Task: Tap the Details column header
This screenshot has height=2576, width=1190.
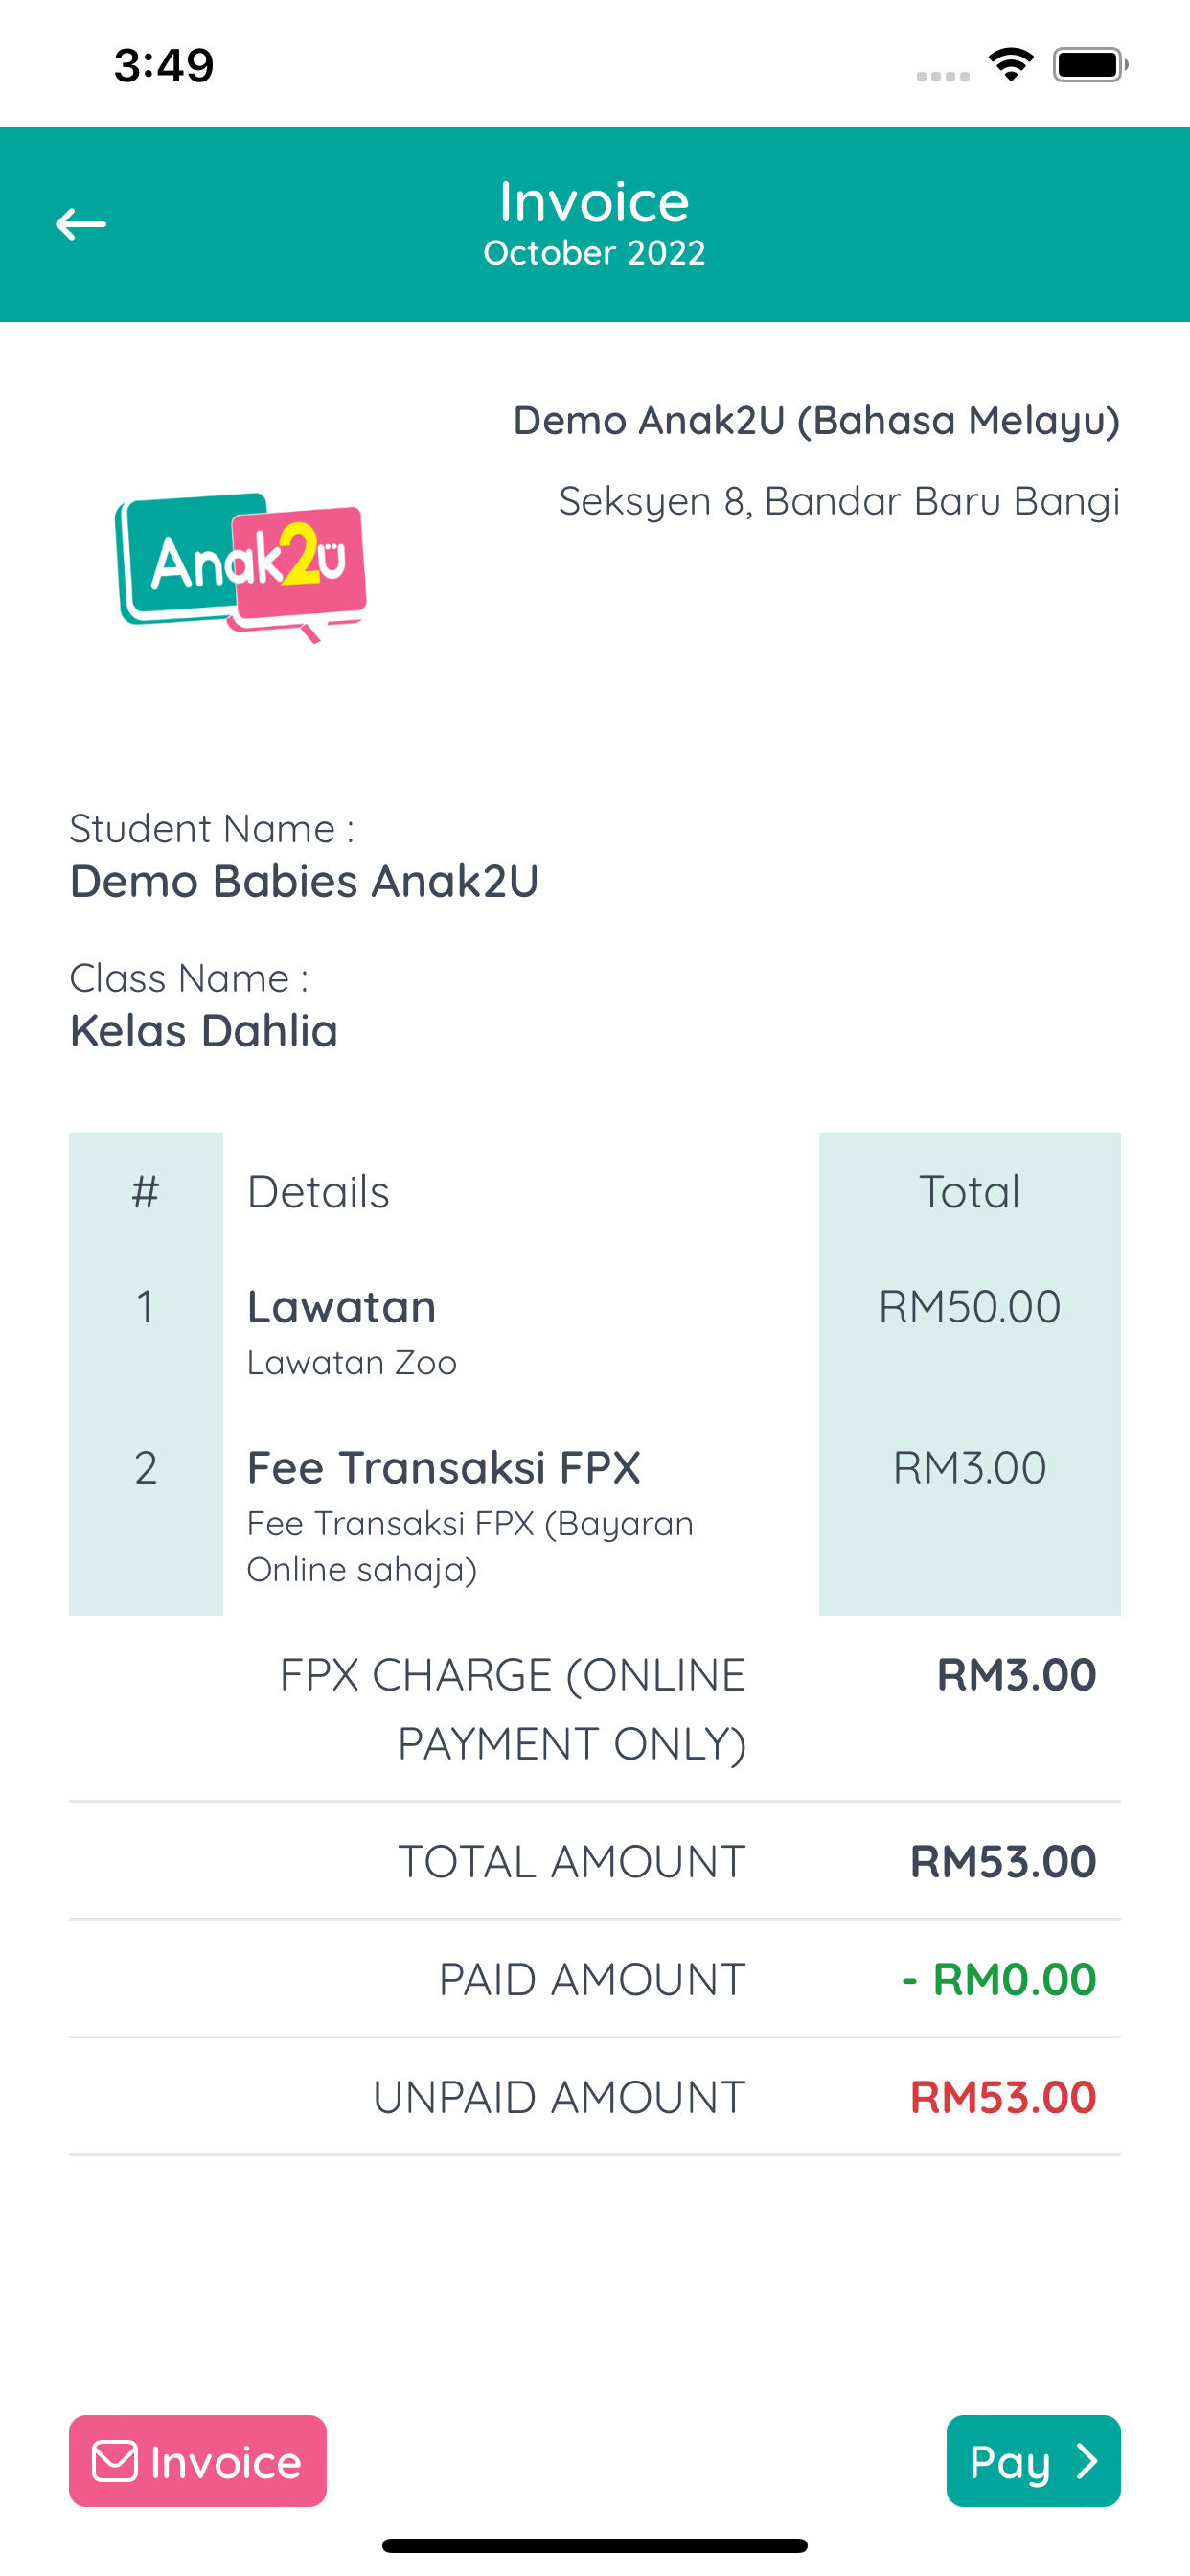Action: [318, 1192]
